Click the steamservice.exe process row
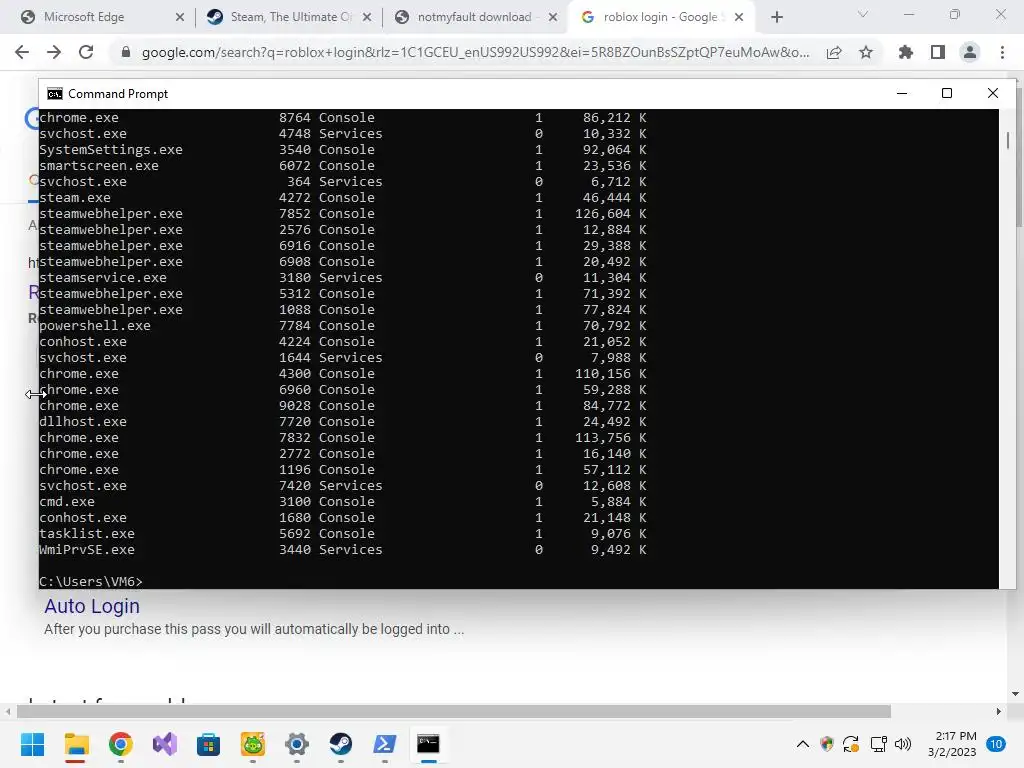 [x=342, y=278]
